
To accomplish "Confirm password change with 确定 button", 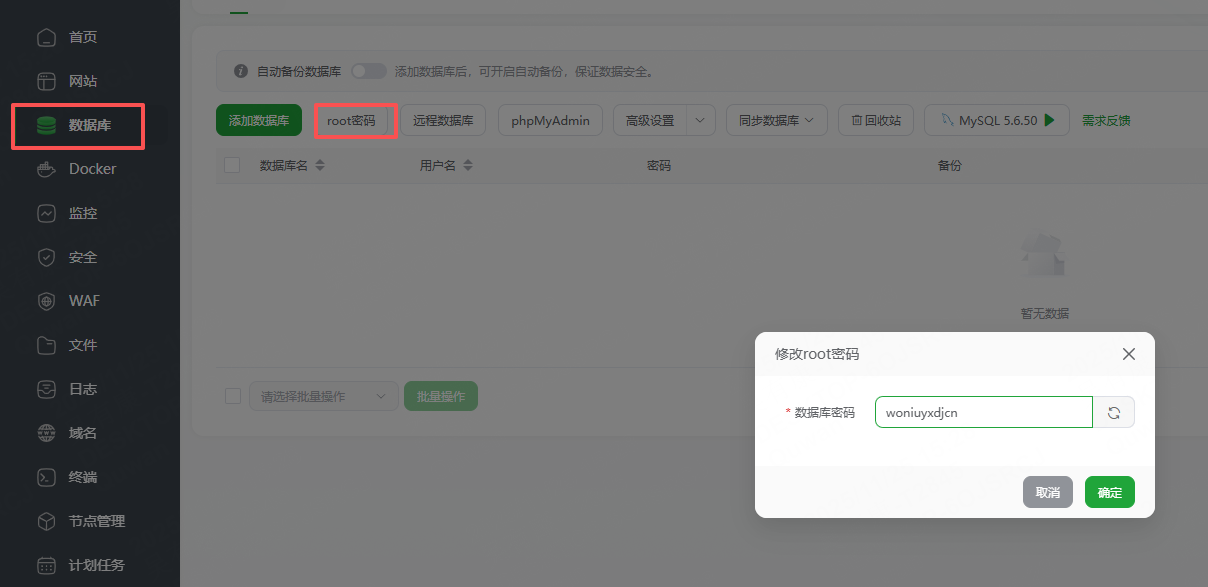I will 1109,491.
